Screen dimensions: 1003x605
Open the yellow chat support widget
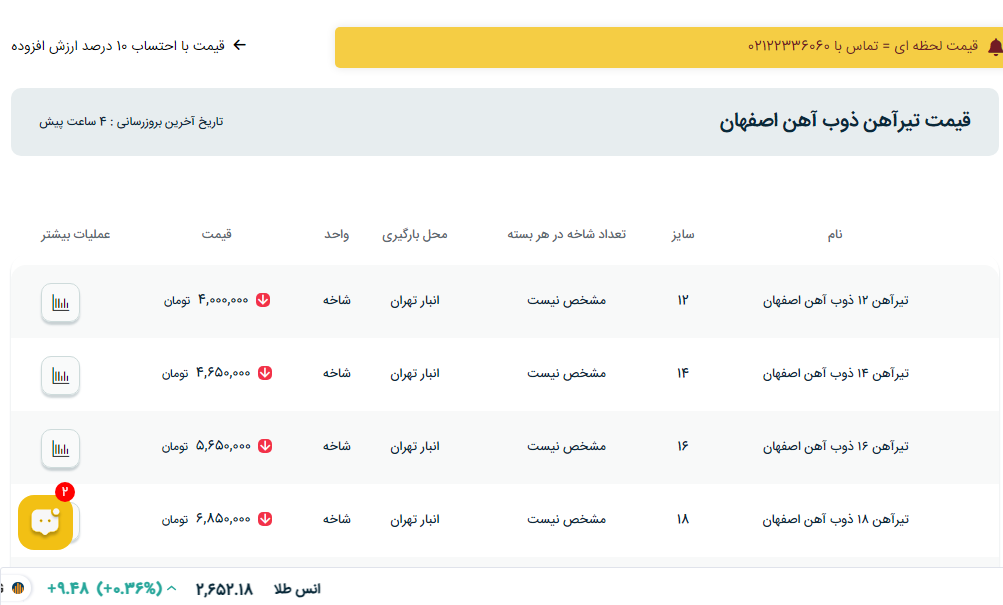pyautogui.click(x=45, y=521)
